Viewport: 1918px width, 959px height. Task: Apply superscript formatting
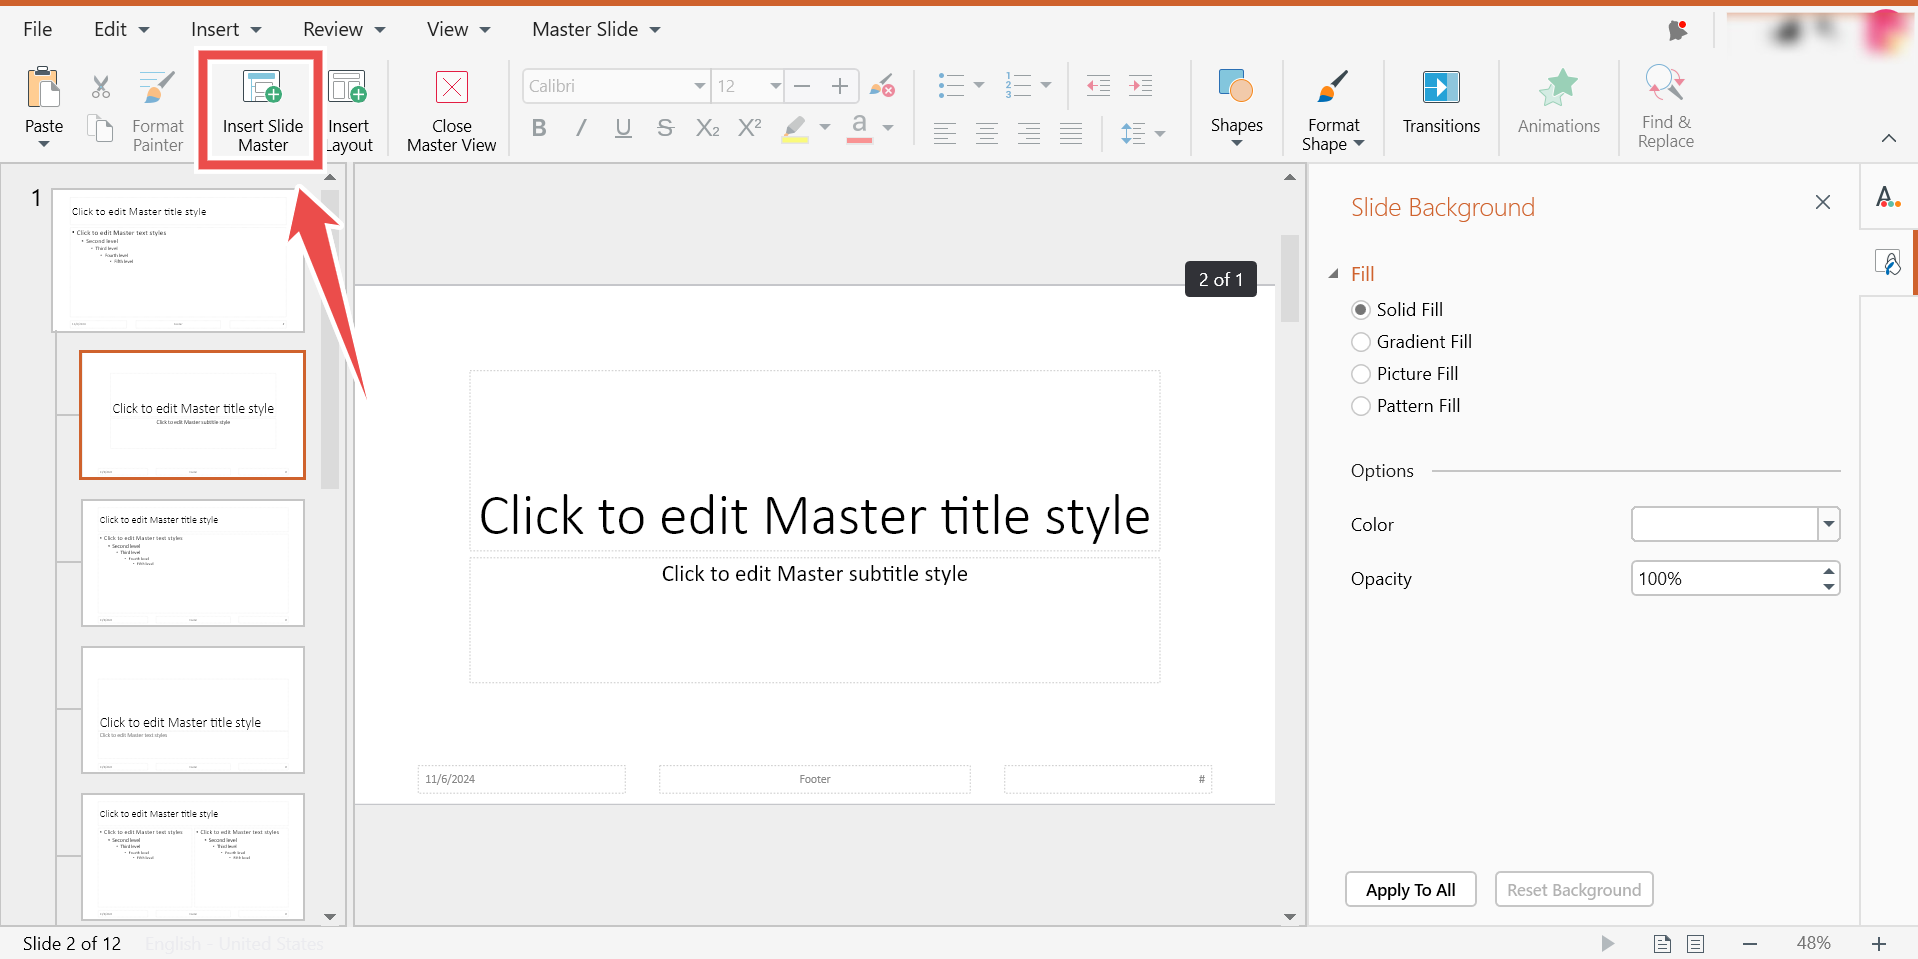coord(750,128)
